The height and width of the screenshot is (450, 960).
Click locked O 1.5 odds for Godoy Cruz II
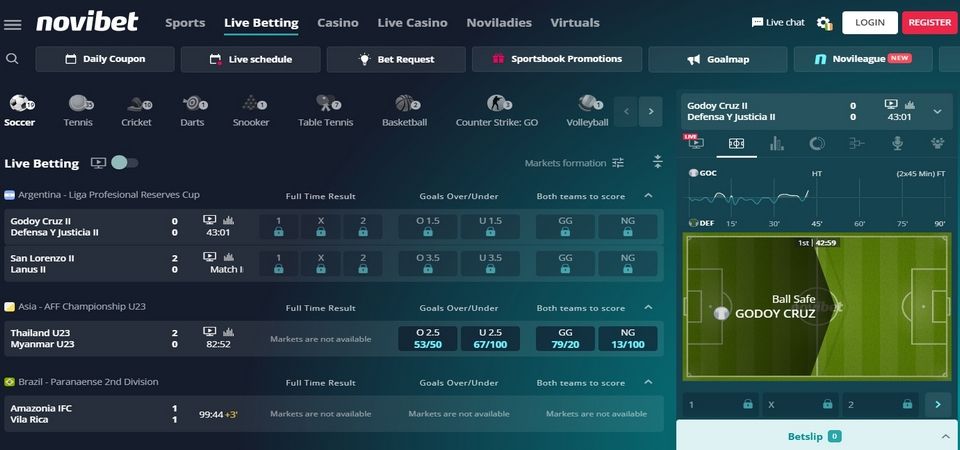428,227
